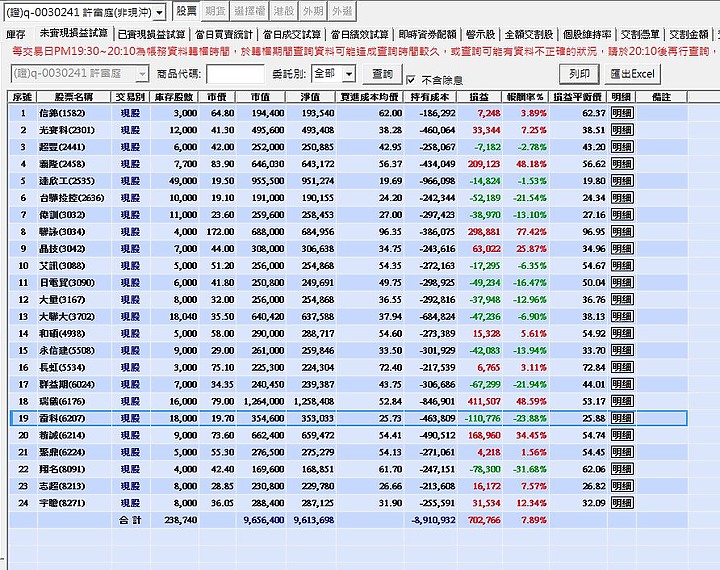Click the 明細 button for stock 8271
The image size is (720, 570).
(x=622, y=503)
